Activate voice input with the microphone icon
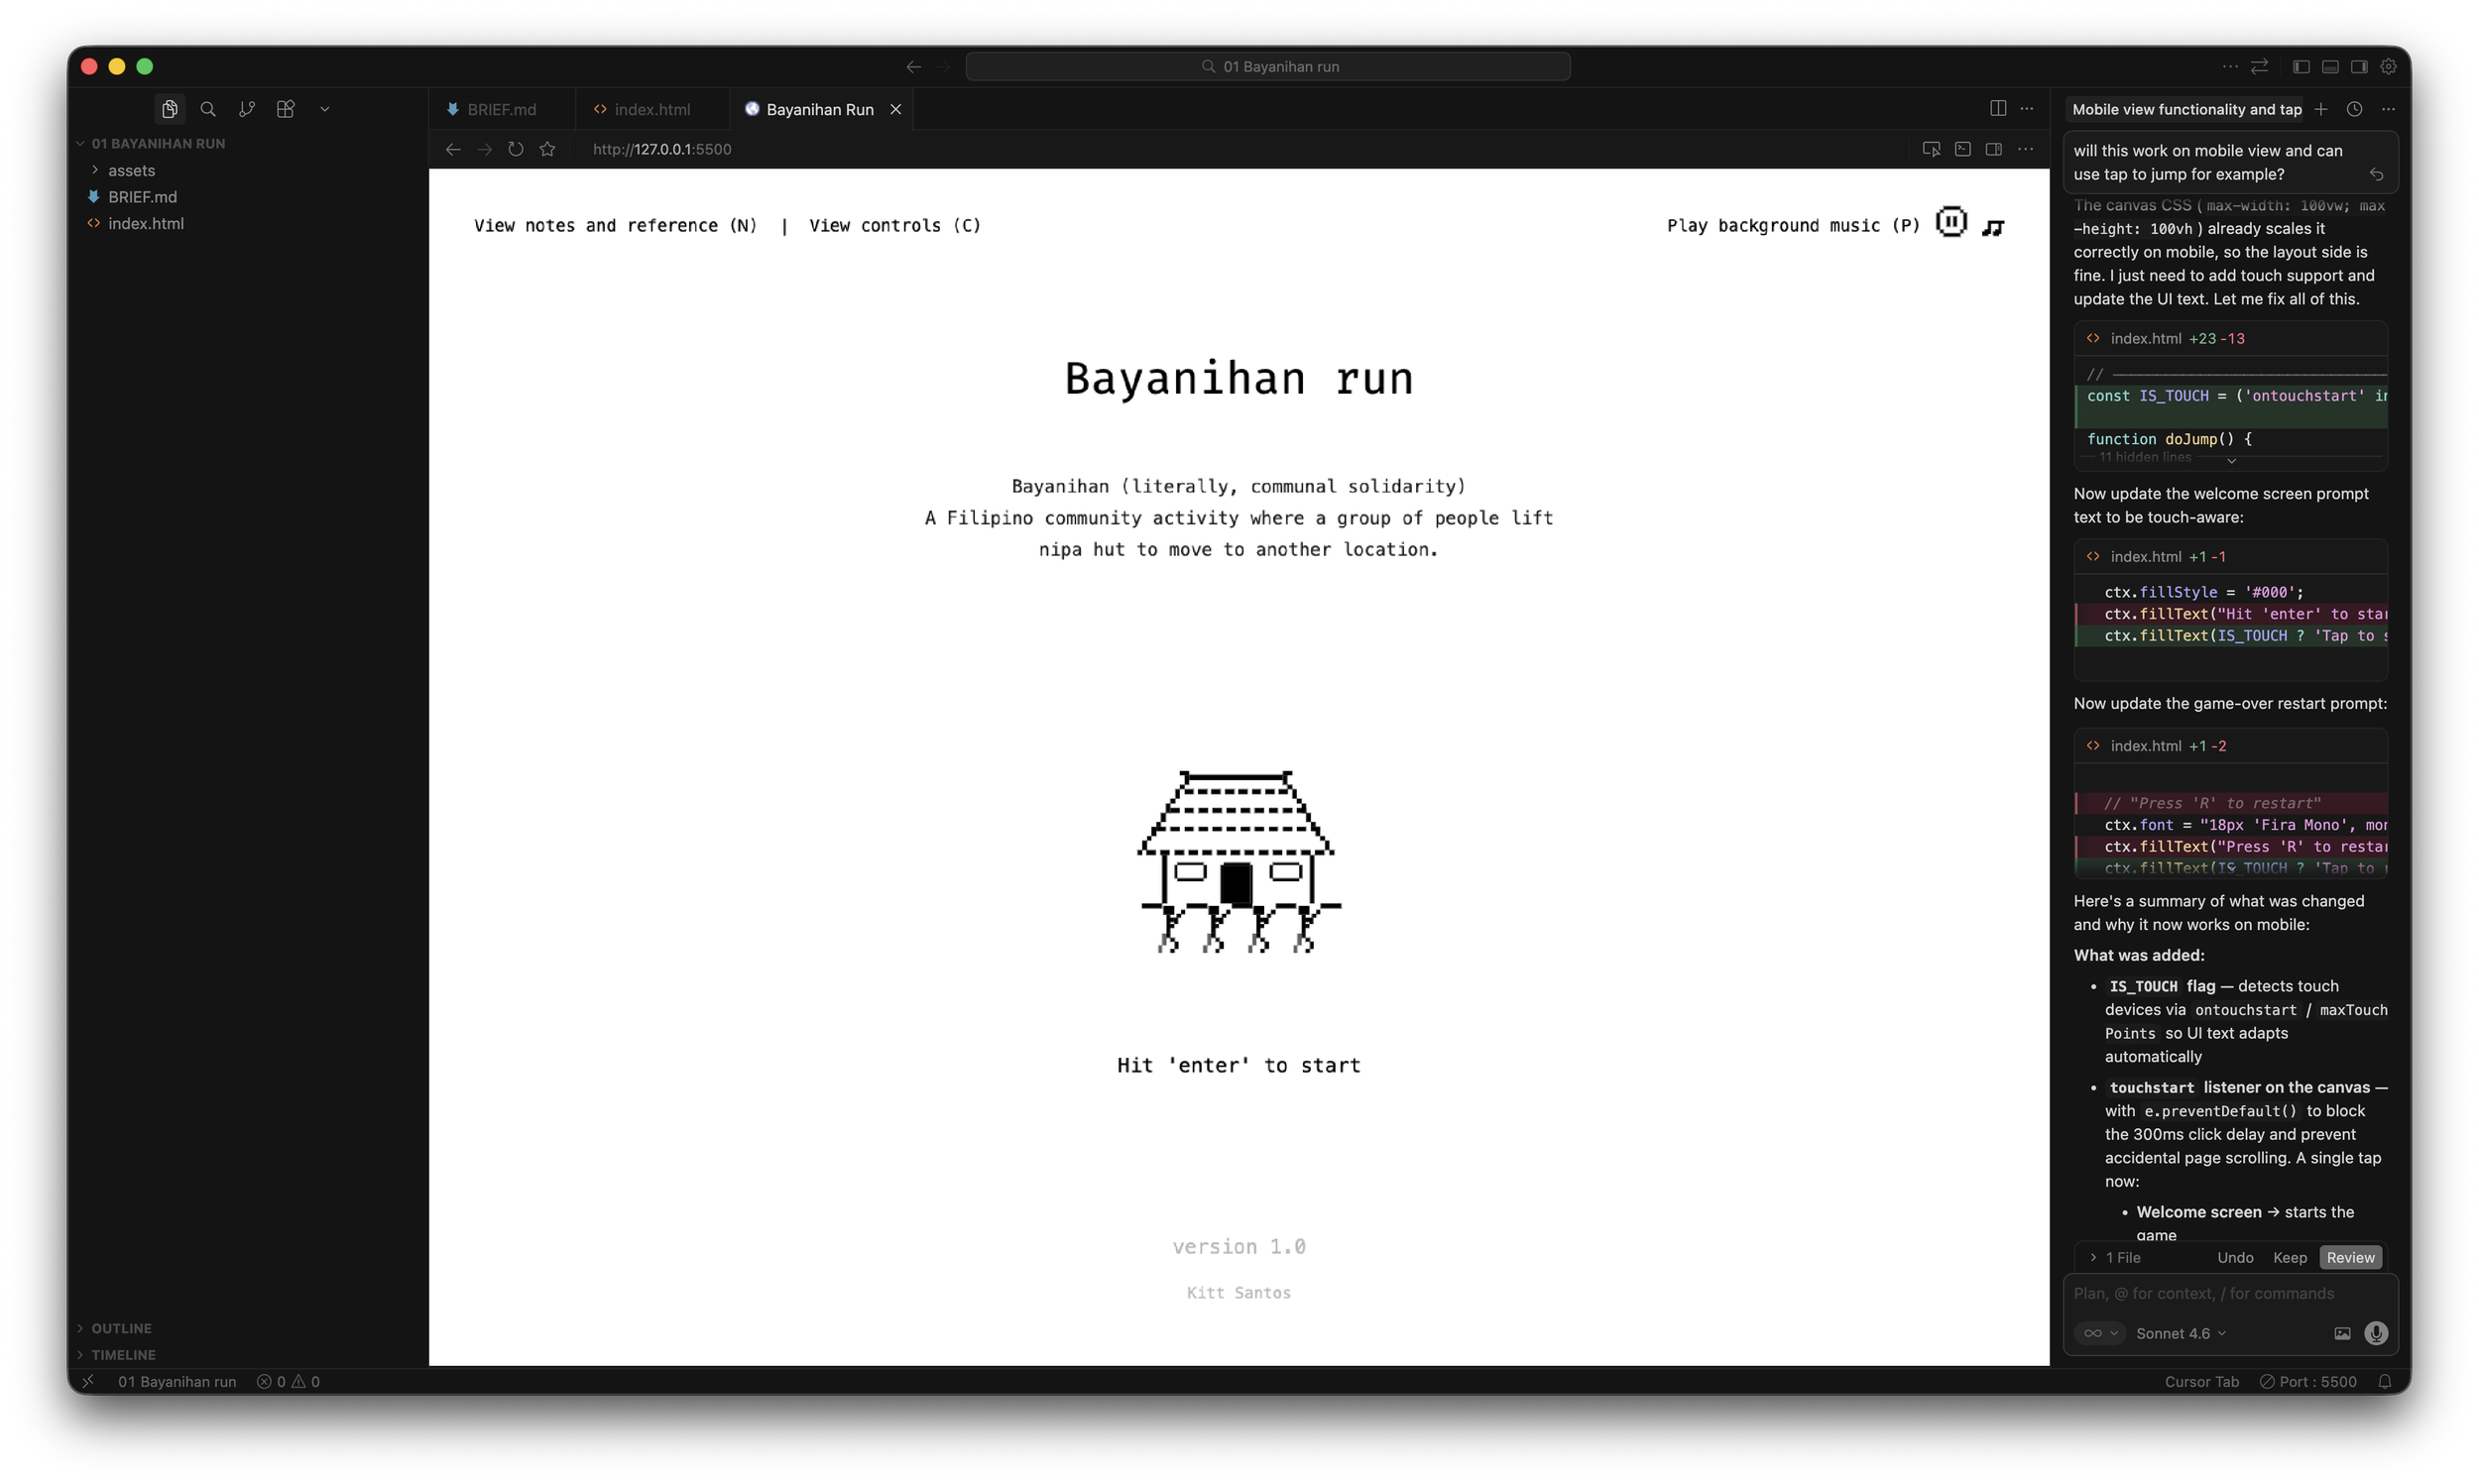Screen dimensions: 2479x1484 2377,1333
